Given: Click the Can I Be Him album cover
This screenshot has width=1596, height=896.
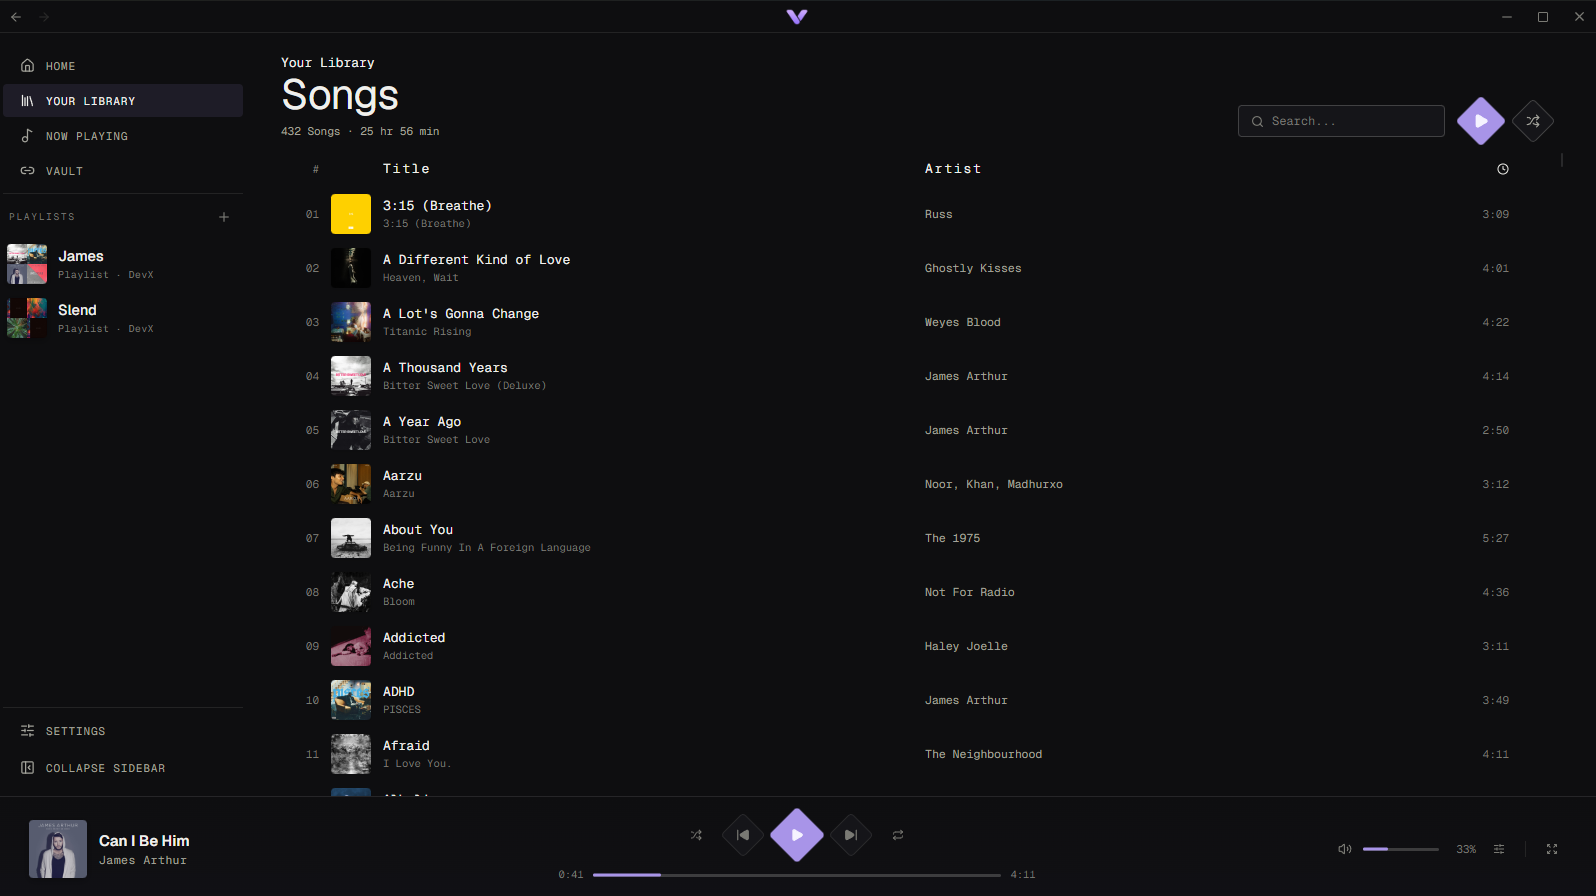Looking at the screenshot, I should pyautogui.click(x=58, y=849).
